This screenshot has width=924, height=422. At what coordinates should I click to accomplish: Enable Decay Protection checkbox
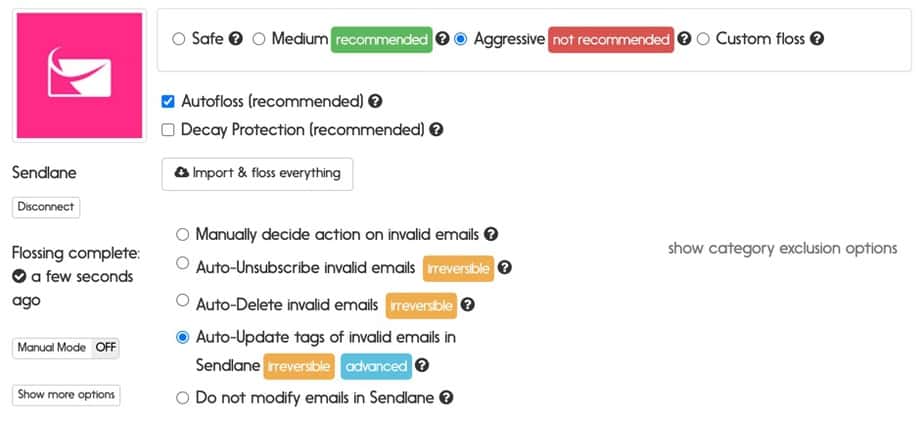168,130
